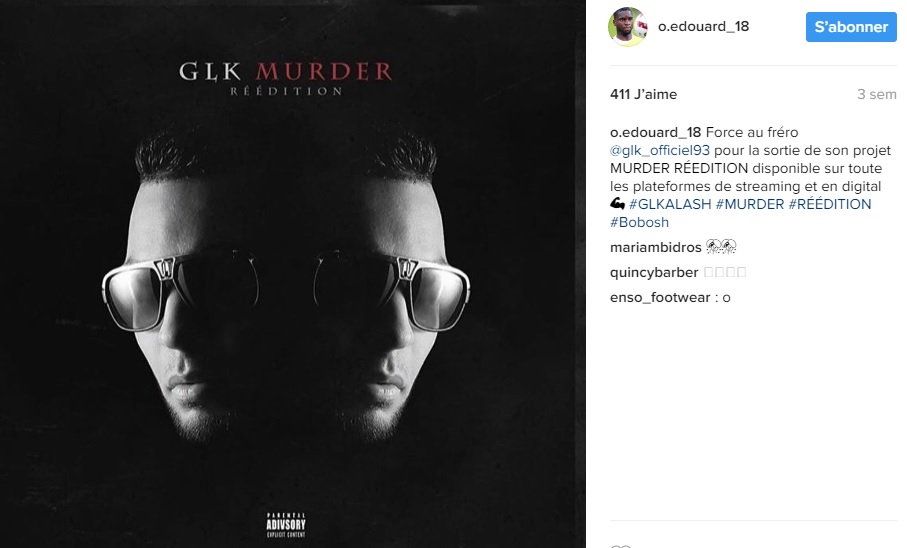Visit commenter enso_footwear profile
The width and height of the screenshot is (907, 548).
[x=660, y=297]
